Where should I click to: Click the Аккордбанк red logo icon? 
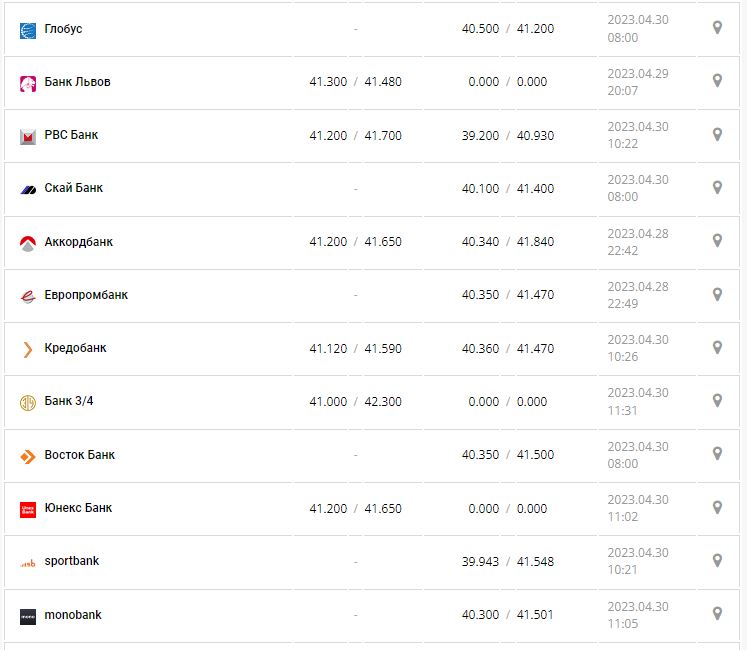tap(28, 242)
